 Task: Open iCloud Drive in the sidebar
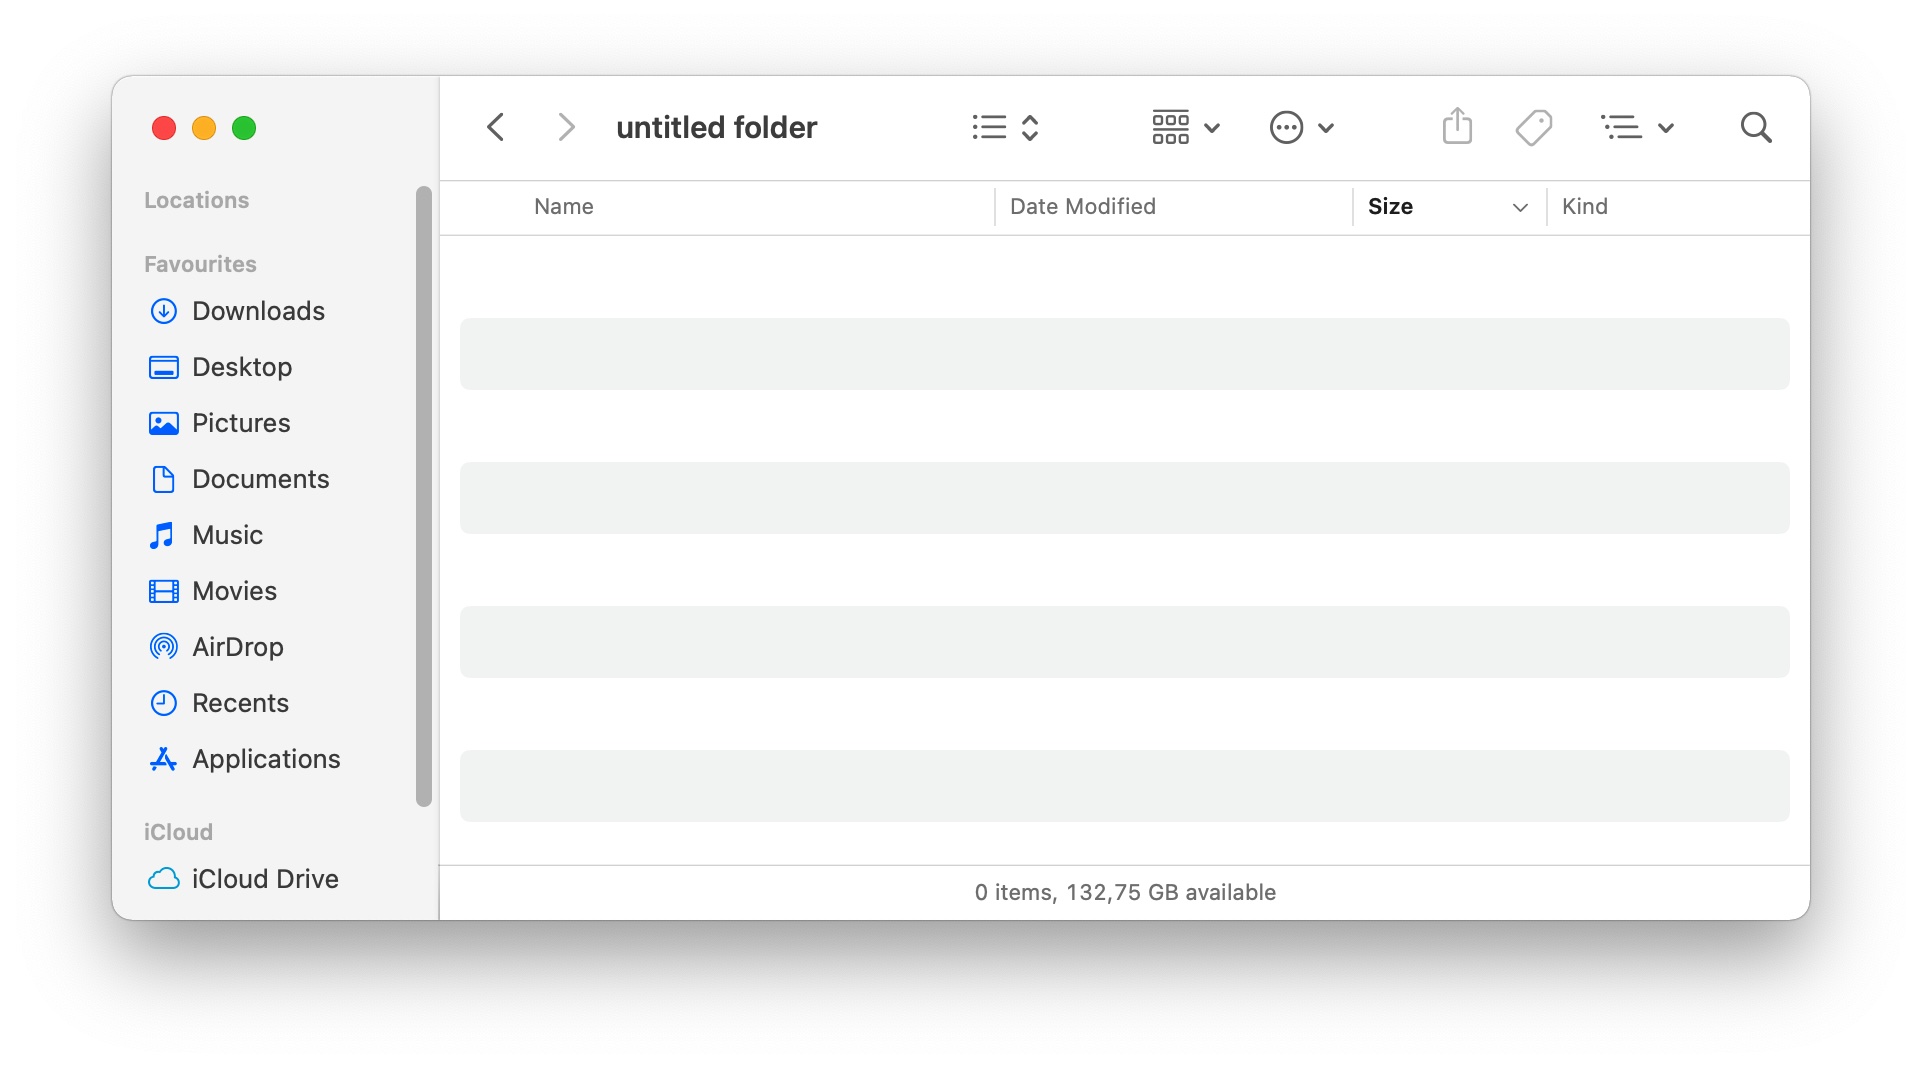(x=265, y=879)
